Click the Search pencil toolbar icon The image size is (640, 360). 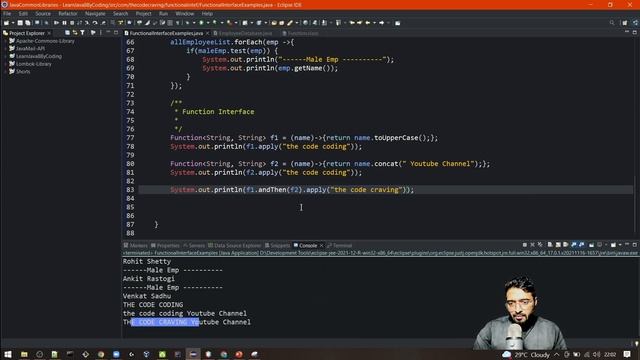pyautogui.click(x=290, y=23)
